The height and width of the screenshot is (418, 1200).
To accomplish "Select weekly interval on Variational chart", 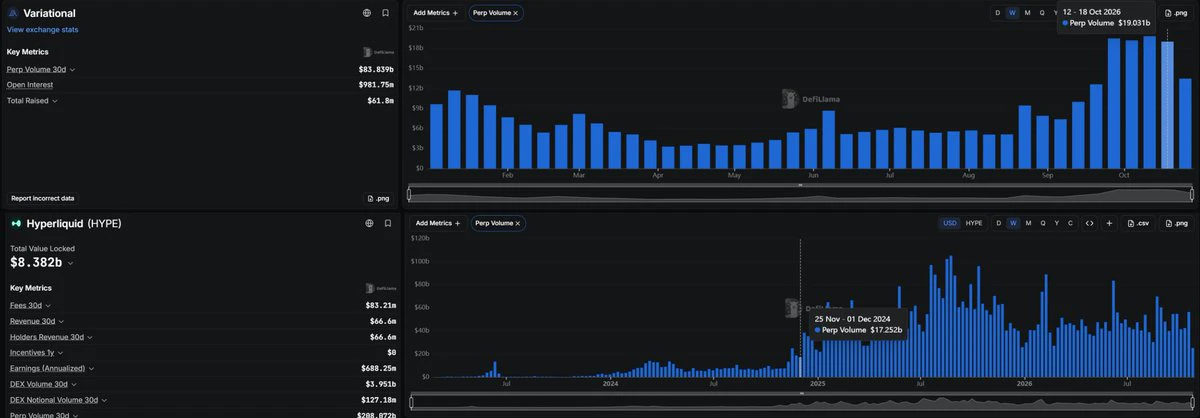I will coord(1012,13).
